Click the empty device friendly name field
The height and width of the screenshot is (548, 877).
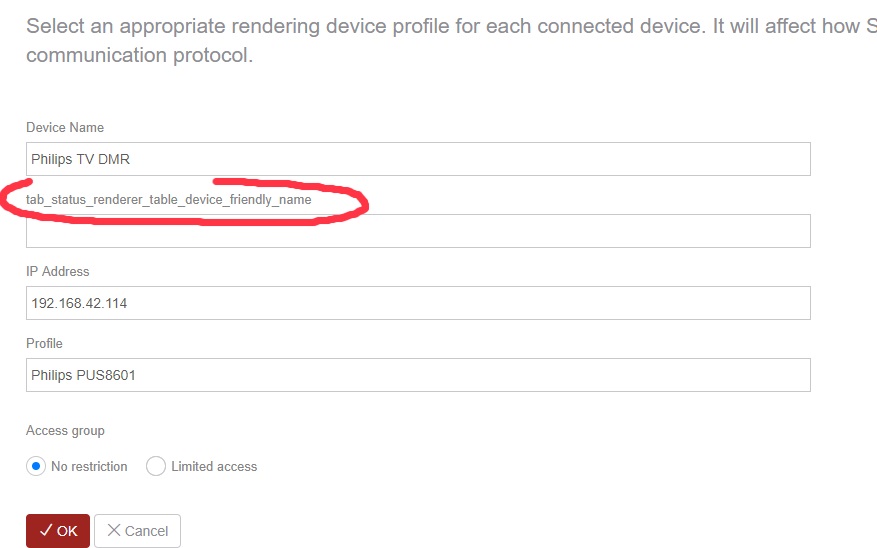point(418,231)
